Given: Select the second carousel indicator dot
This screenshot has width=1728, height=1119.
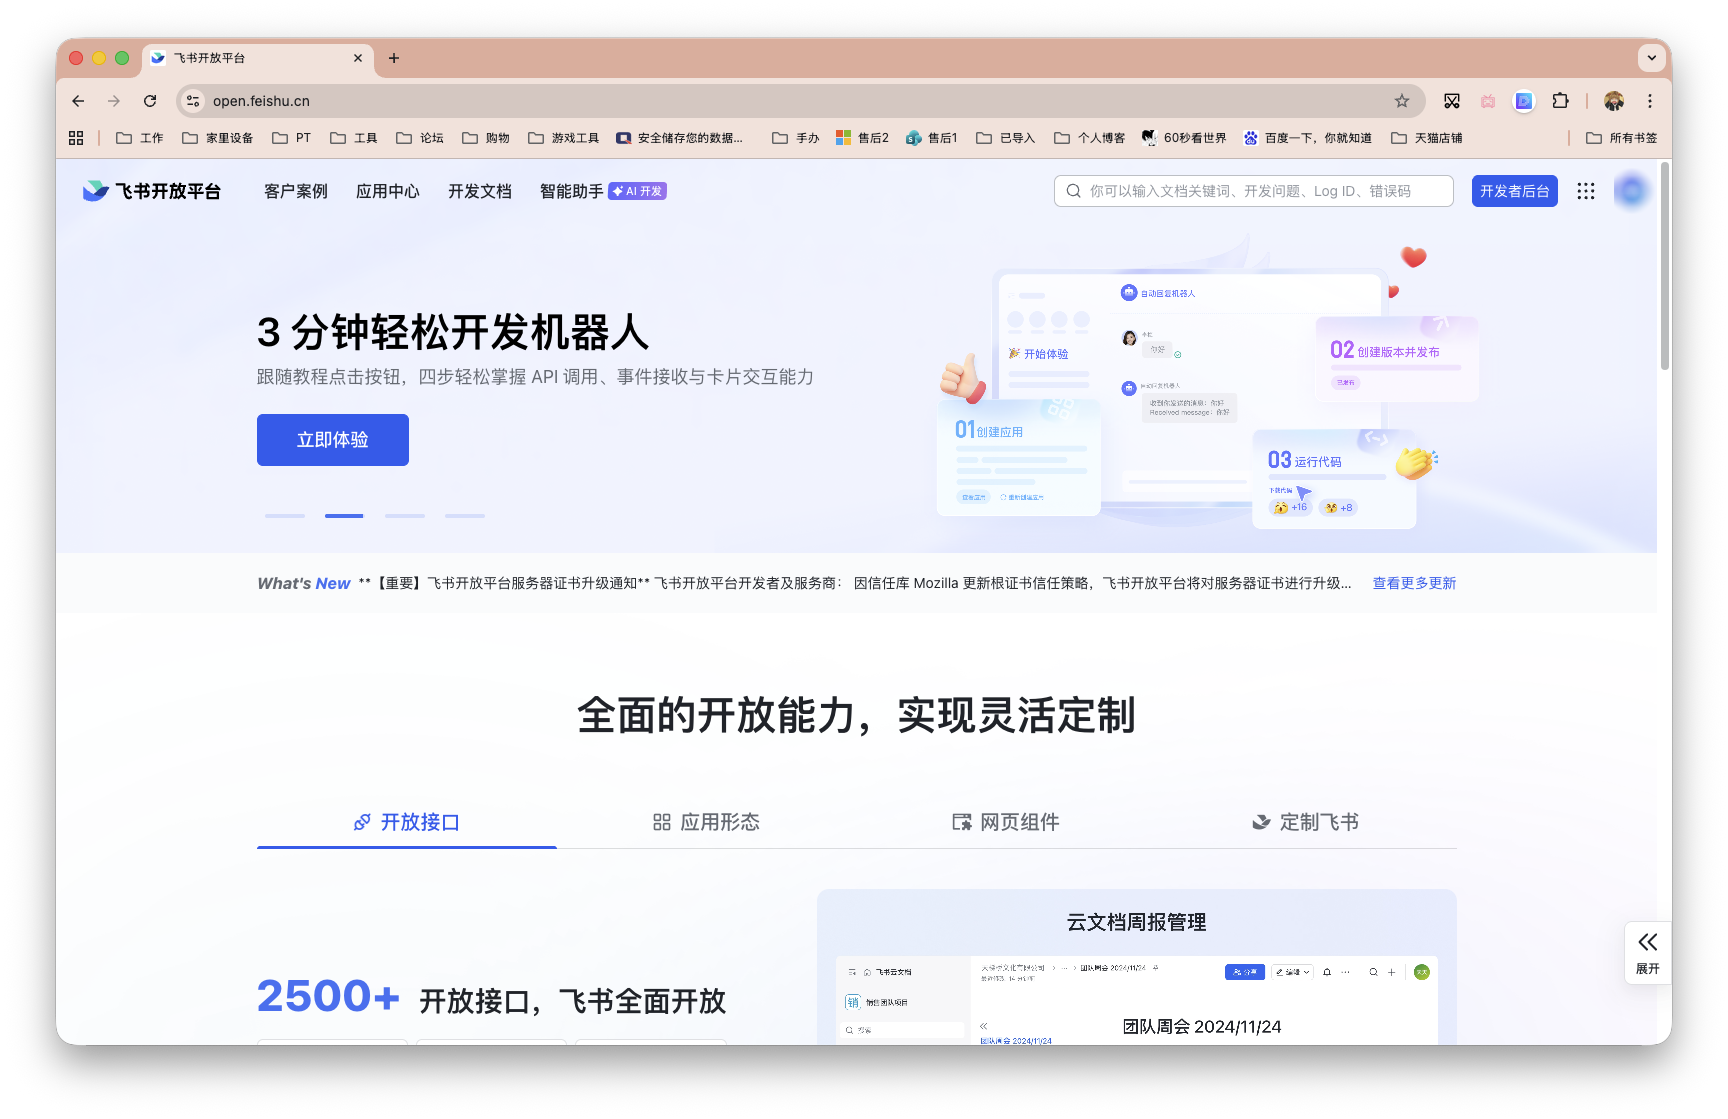Looking at the screenshot, I should [344, 516].
